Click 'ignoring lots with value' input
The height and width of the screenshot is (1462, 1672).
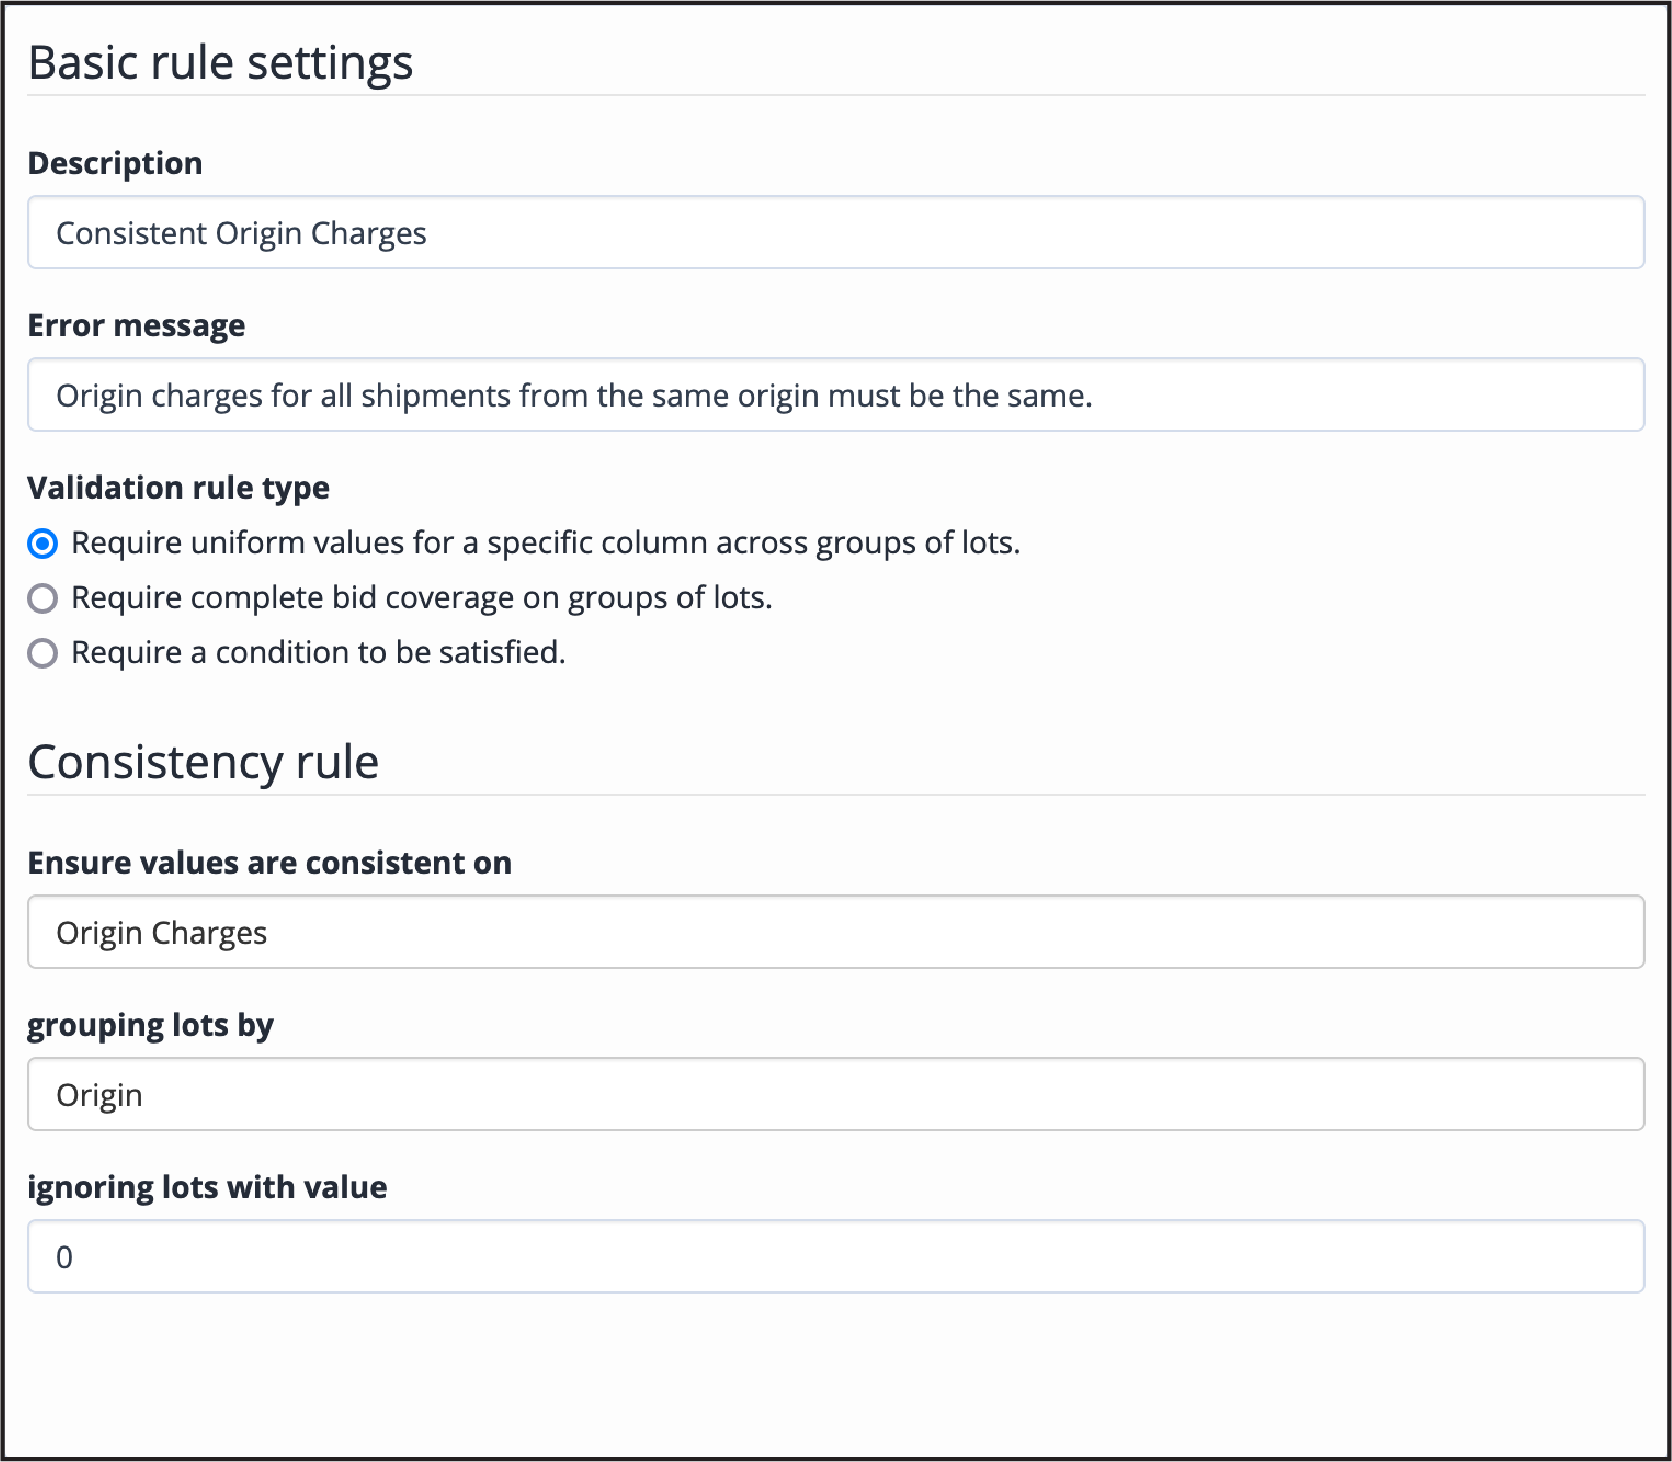click(x=836, y=1256)
